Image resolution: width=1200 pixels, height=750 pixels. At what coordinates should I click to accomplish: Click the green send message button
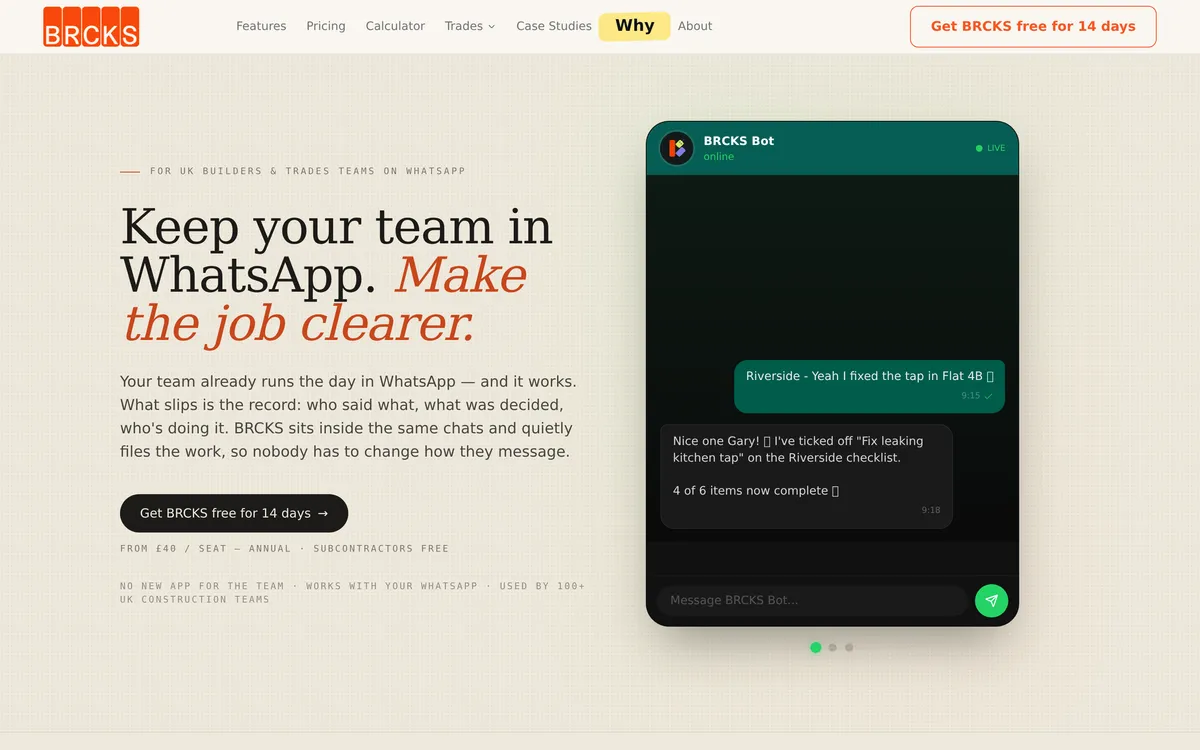991,601
